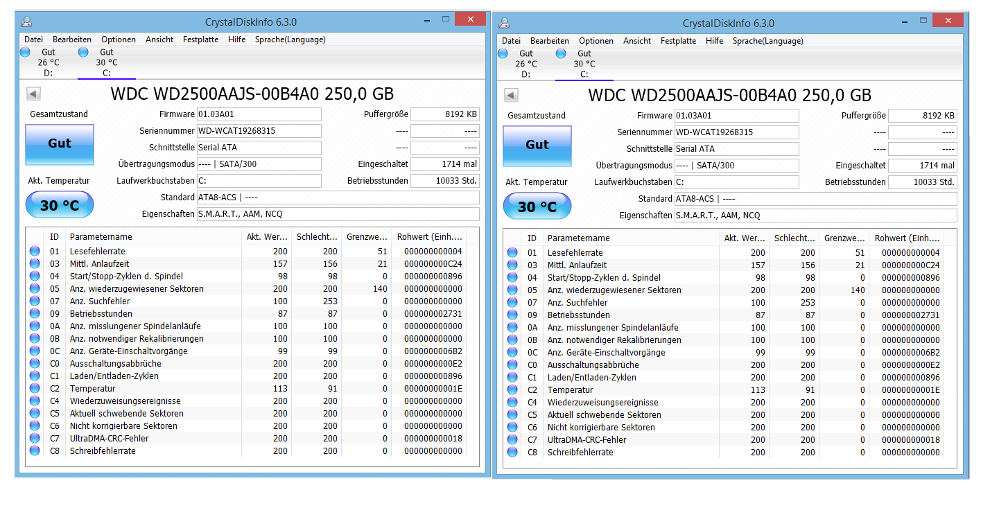Click Start/Stopp-Zyklen status orb in right window
The height and width of the screenshot is (517, 999).
(x=512, y=277)
